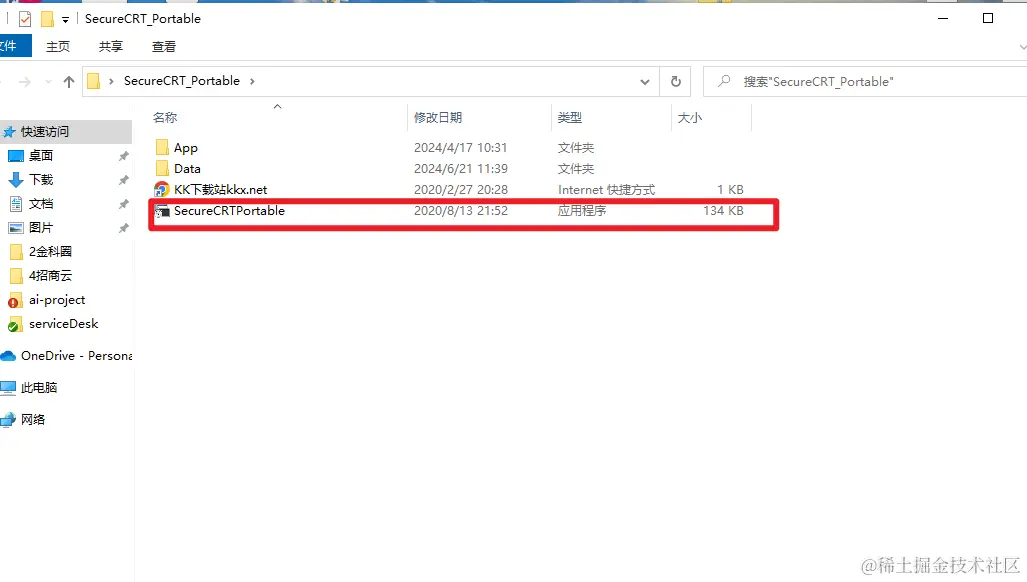The width and height of the screenshot is (1027, 582).
Task: Click the 此电脑 computer icon
Action: point(8,388)
